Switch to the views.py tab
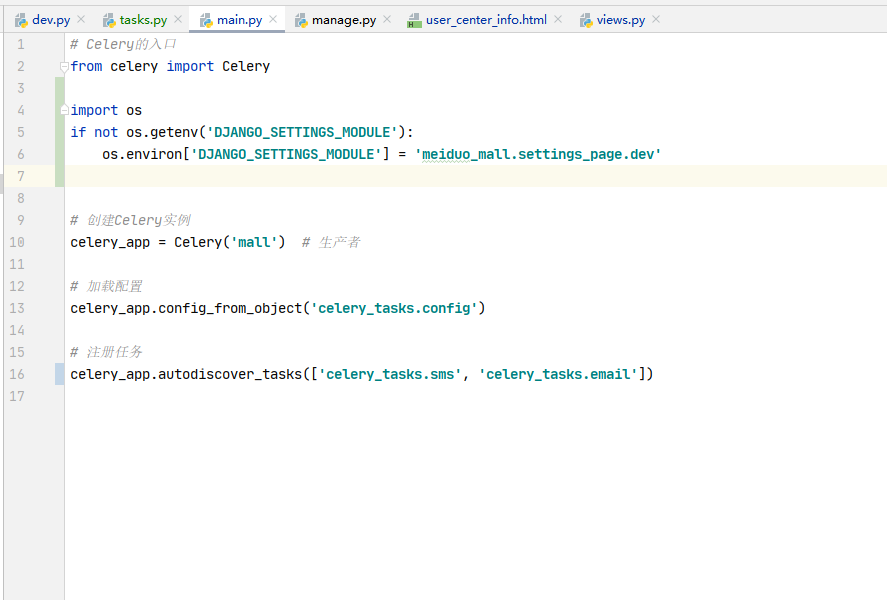This screenshot has height=600, width=887. click(620, 18)
